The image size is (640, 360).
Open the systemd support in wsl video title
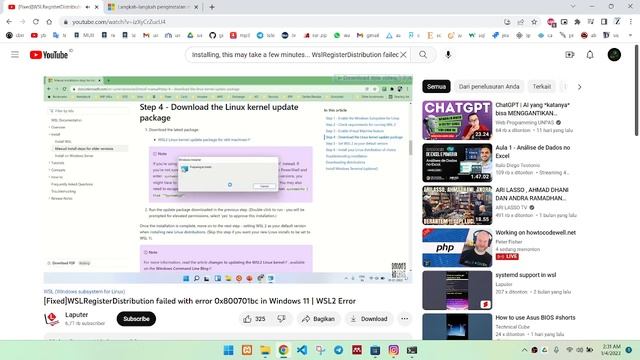pyautogui.click(x=526, y=275)
